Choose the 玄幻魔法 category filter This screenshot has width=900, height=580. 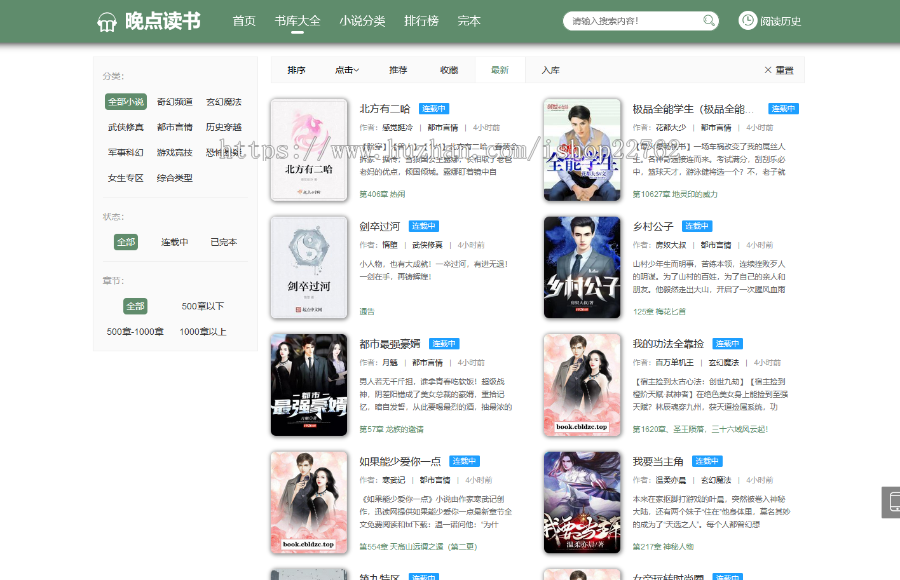point(223,102)
